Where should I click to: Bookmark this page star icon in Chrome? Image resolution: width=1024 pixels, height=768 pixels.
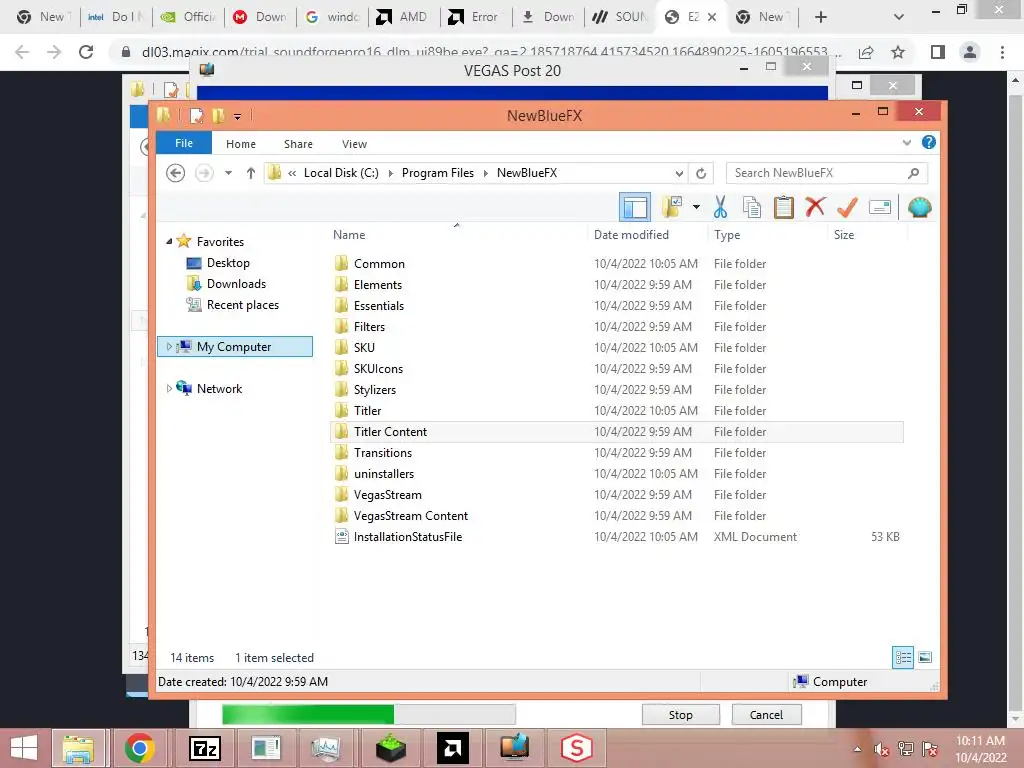(x=898, y=52)
